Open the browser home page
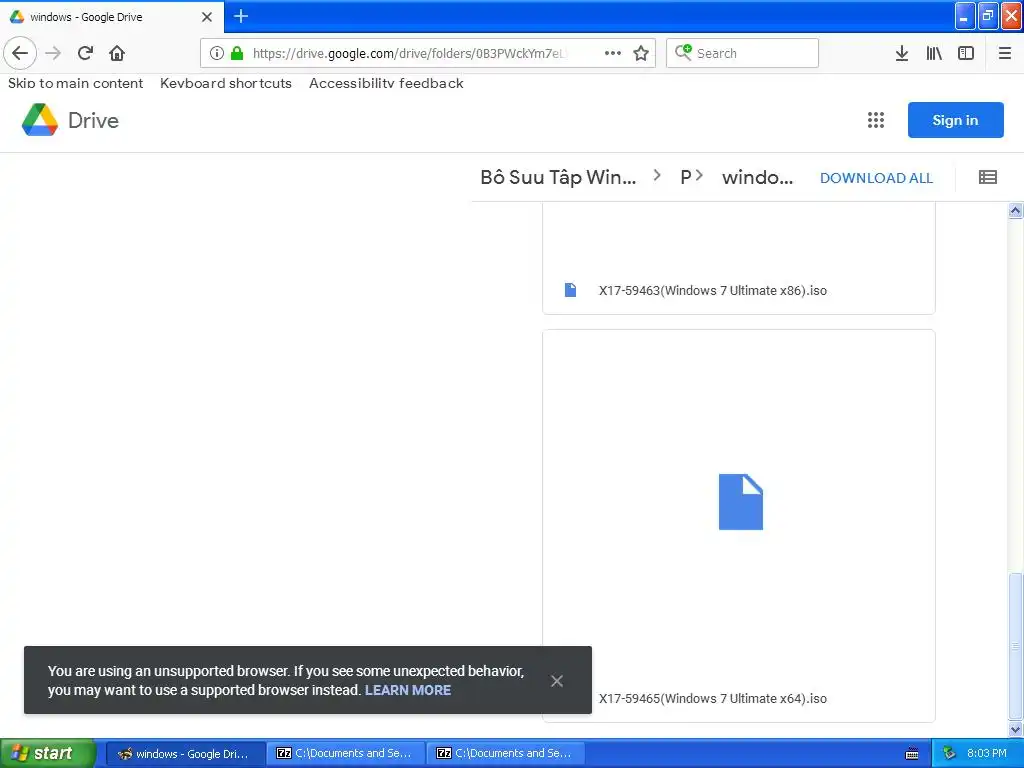 117,53
